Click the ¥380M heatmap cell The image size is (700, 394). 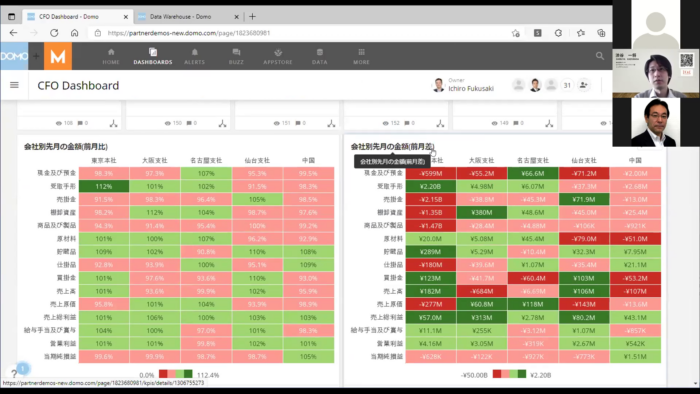(x=482, y=212)
